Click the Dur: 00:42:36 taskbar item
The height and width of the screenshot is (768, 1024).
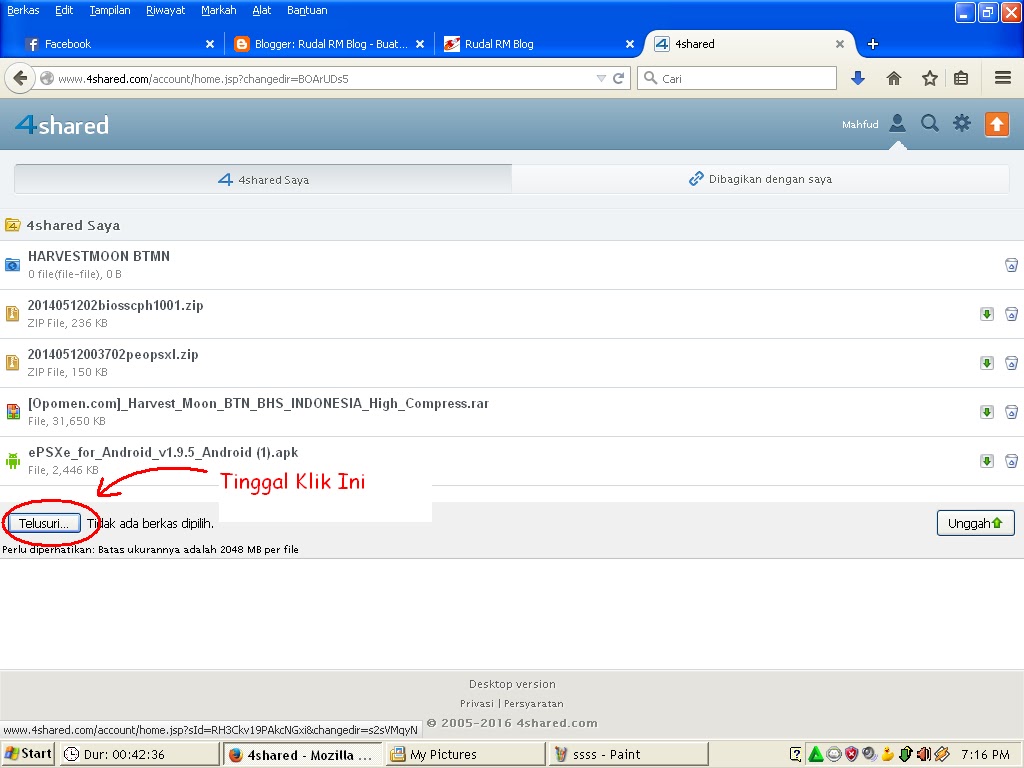[140, 754]
